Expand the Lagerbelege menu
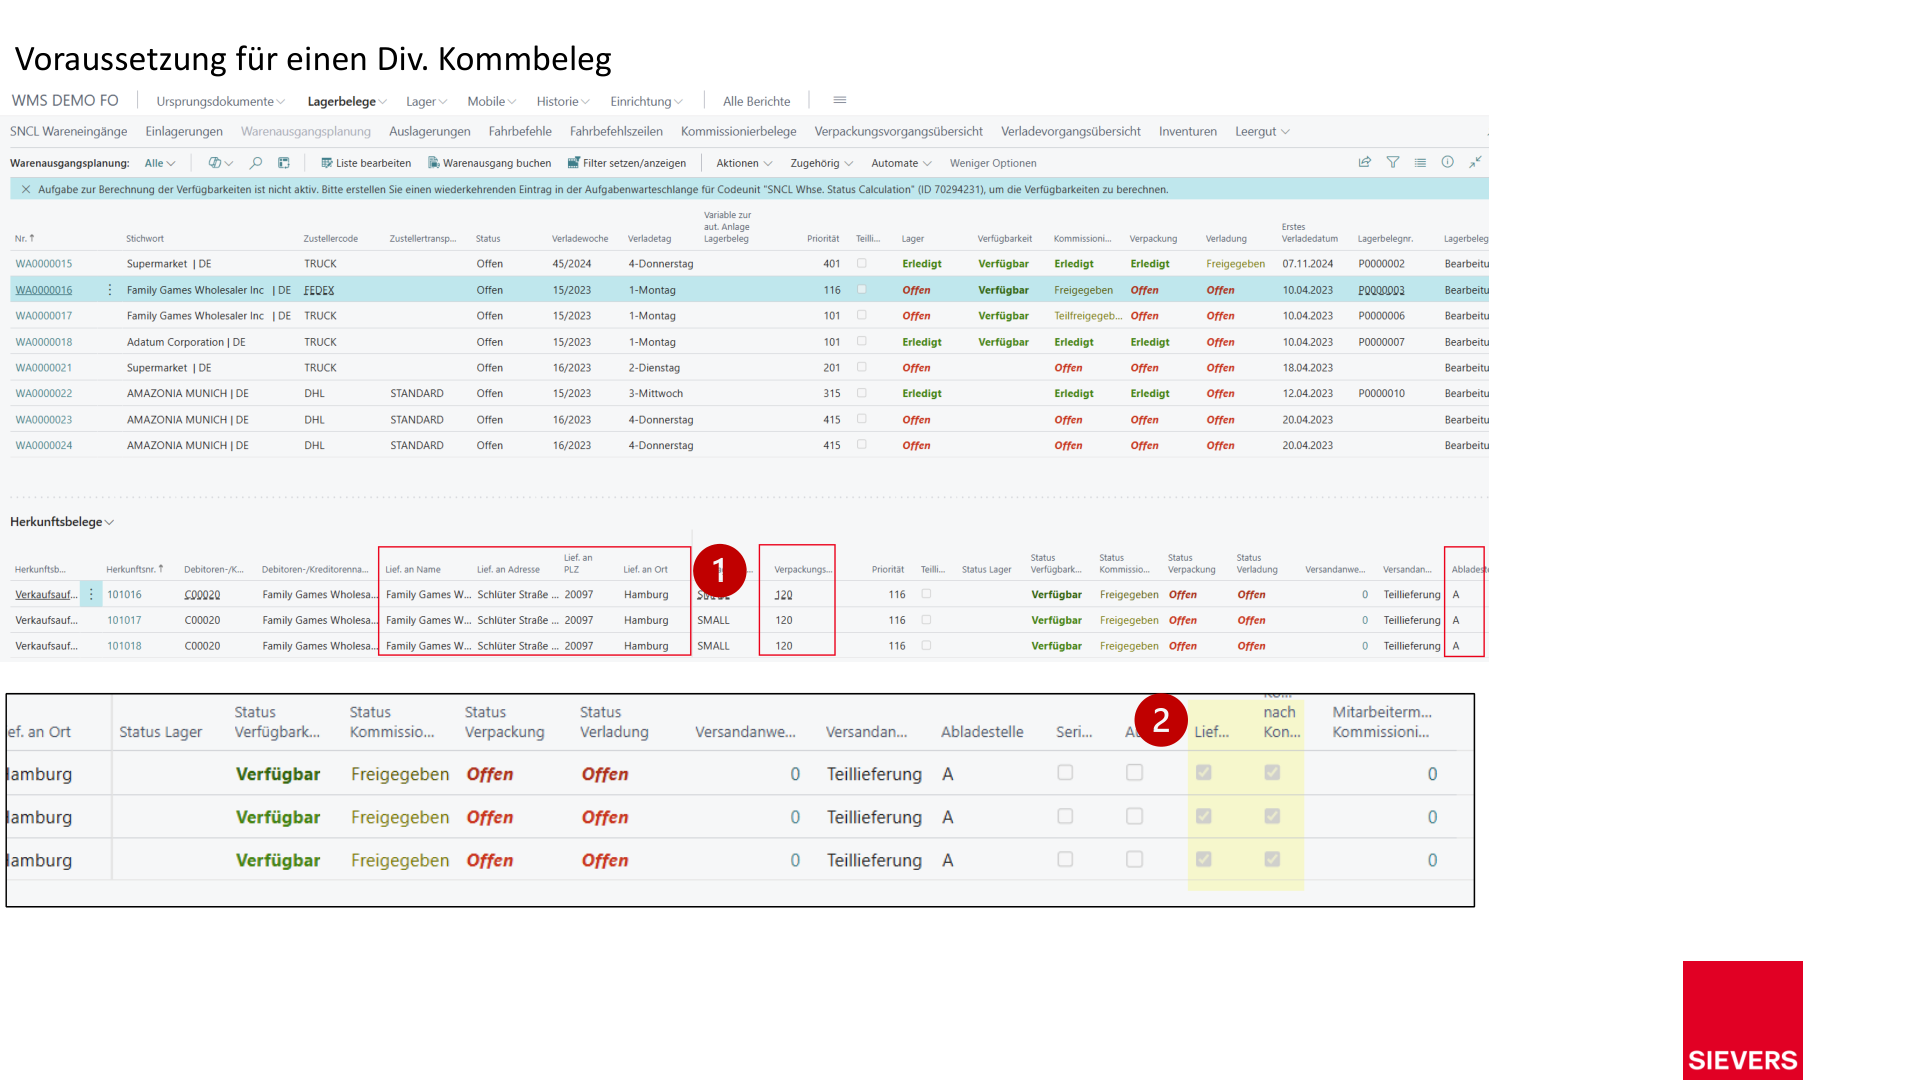Image resolution: width=1920 pixels, height=1080 pixels. pos(347,101)
